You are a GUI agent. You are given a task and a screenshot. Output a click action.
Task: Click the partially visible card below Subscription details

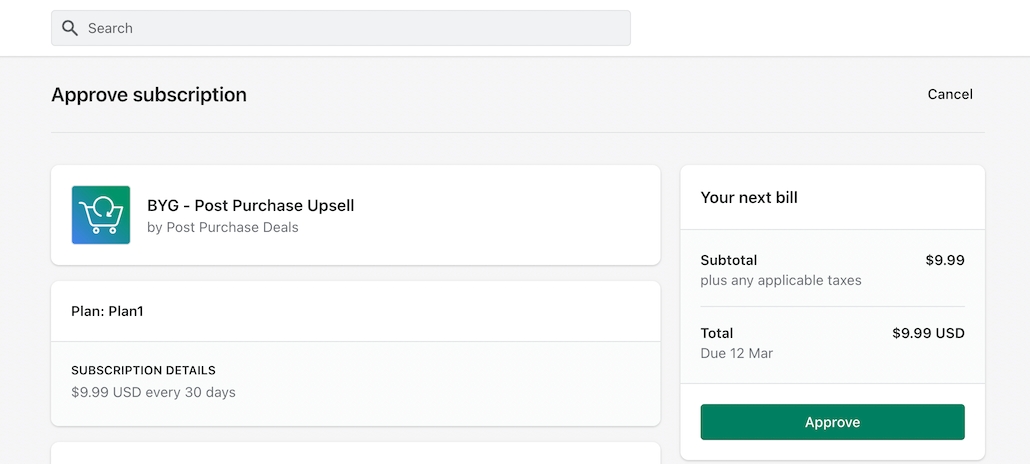point(355,453)
